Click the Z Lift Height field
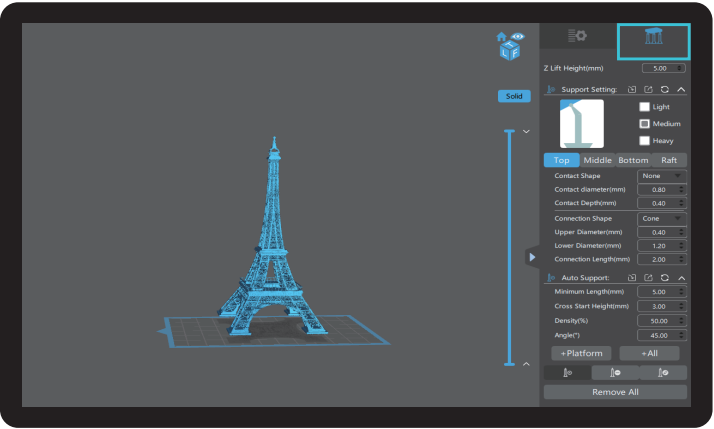The image size is (714, 429). pyautogui.click(x=663, y=68)
